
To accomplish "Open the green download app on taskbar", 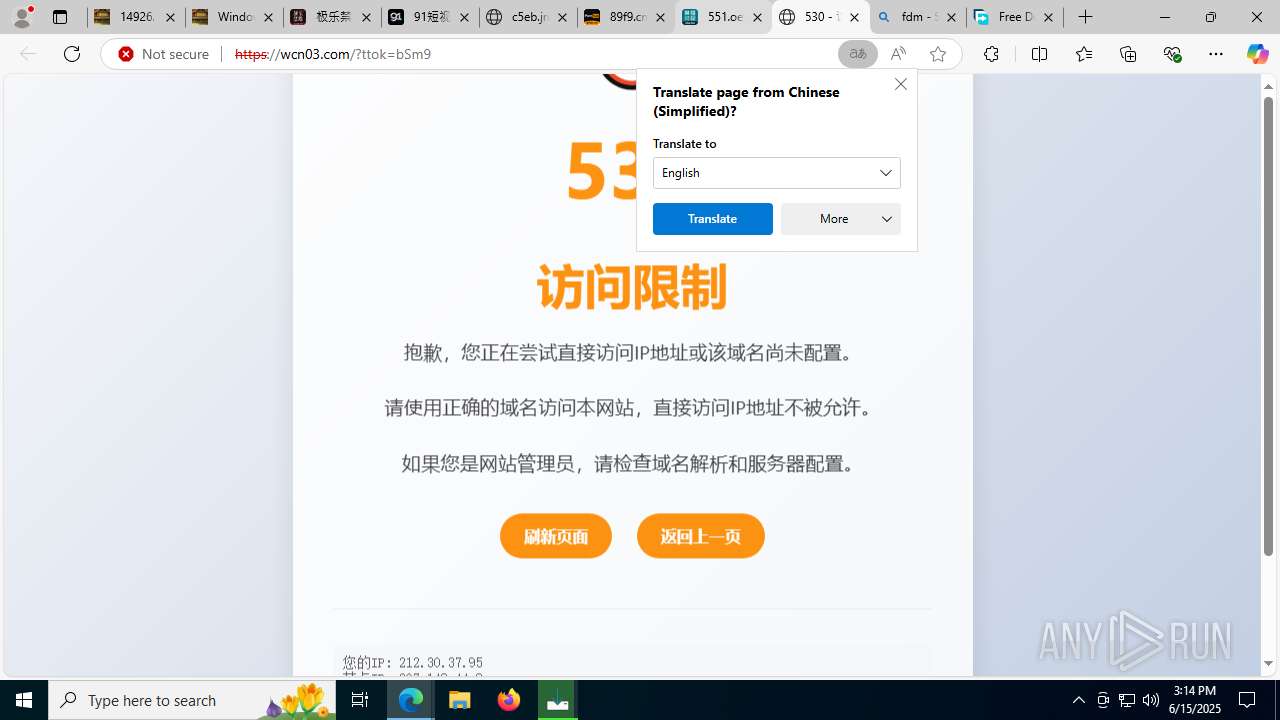I will click(x=558, y=700).
